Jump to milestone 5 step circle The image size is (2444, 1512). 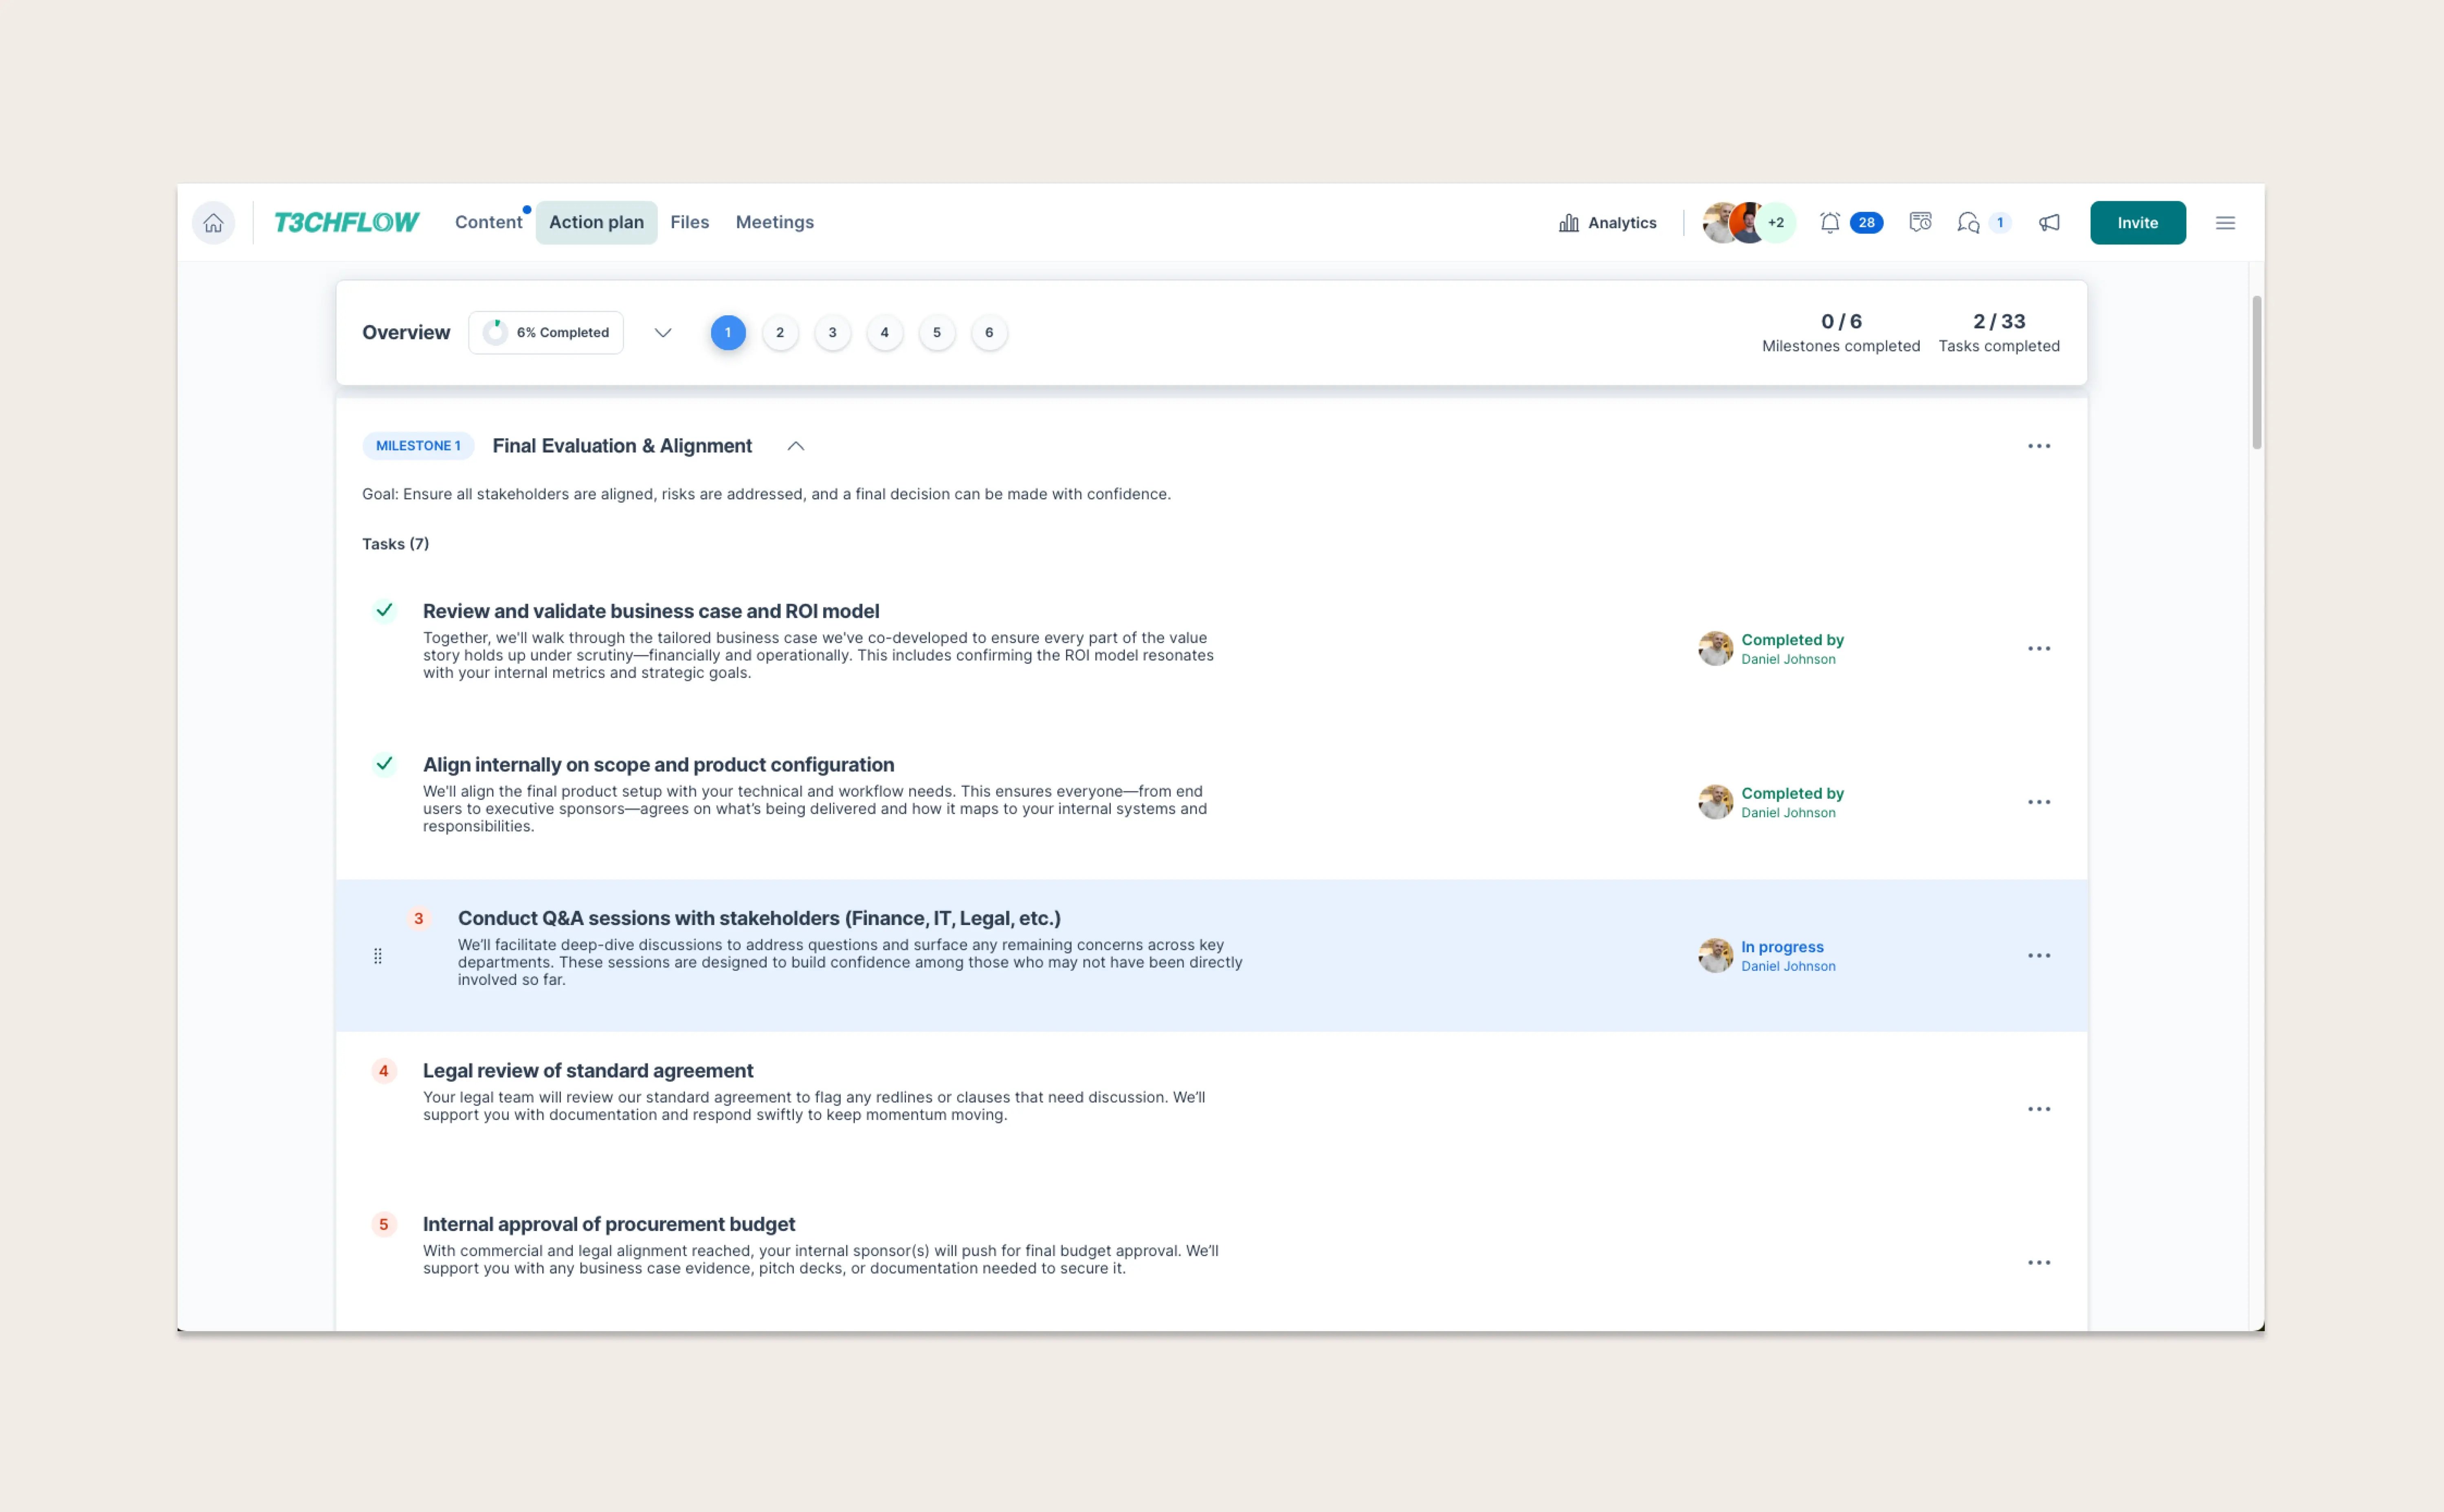(x=937, y=333)
